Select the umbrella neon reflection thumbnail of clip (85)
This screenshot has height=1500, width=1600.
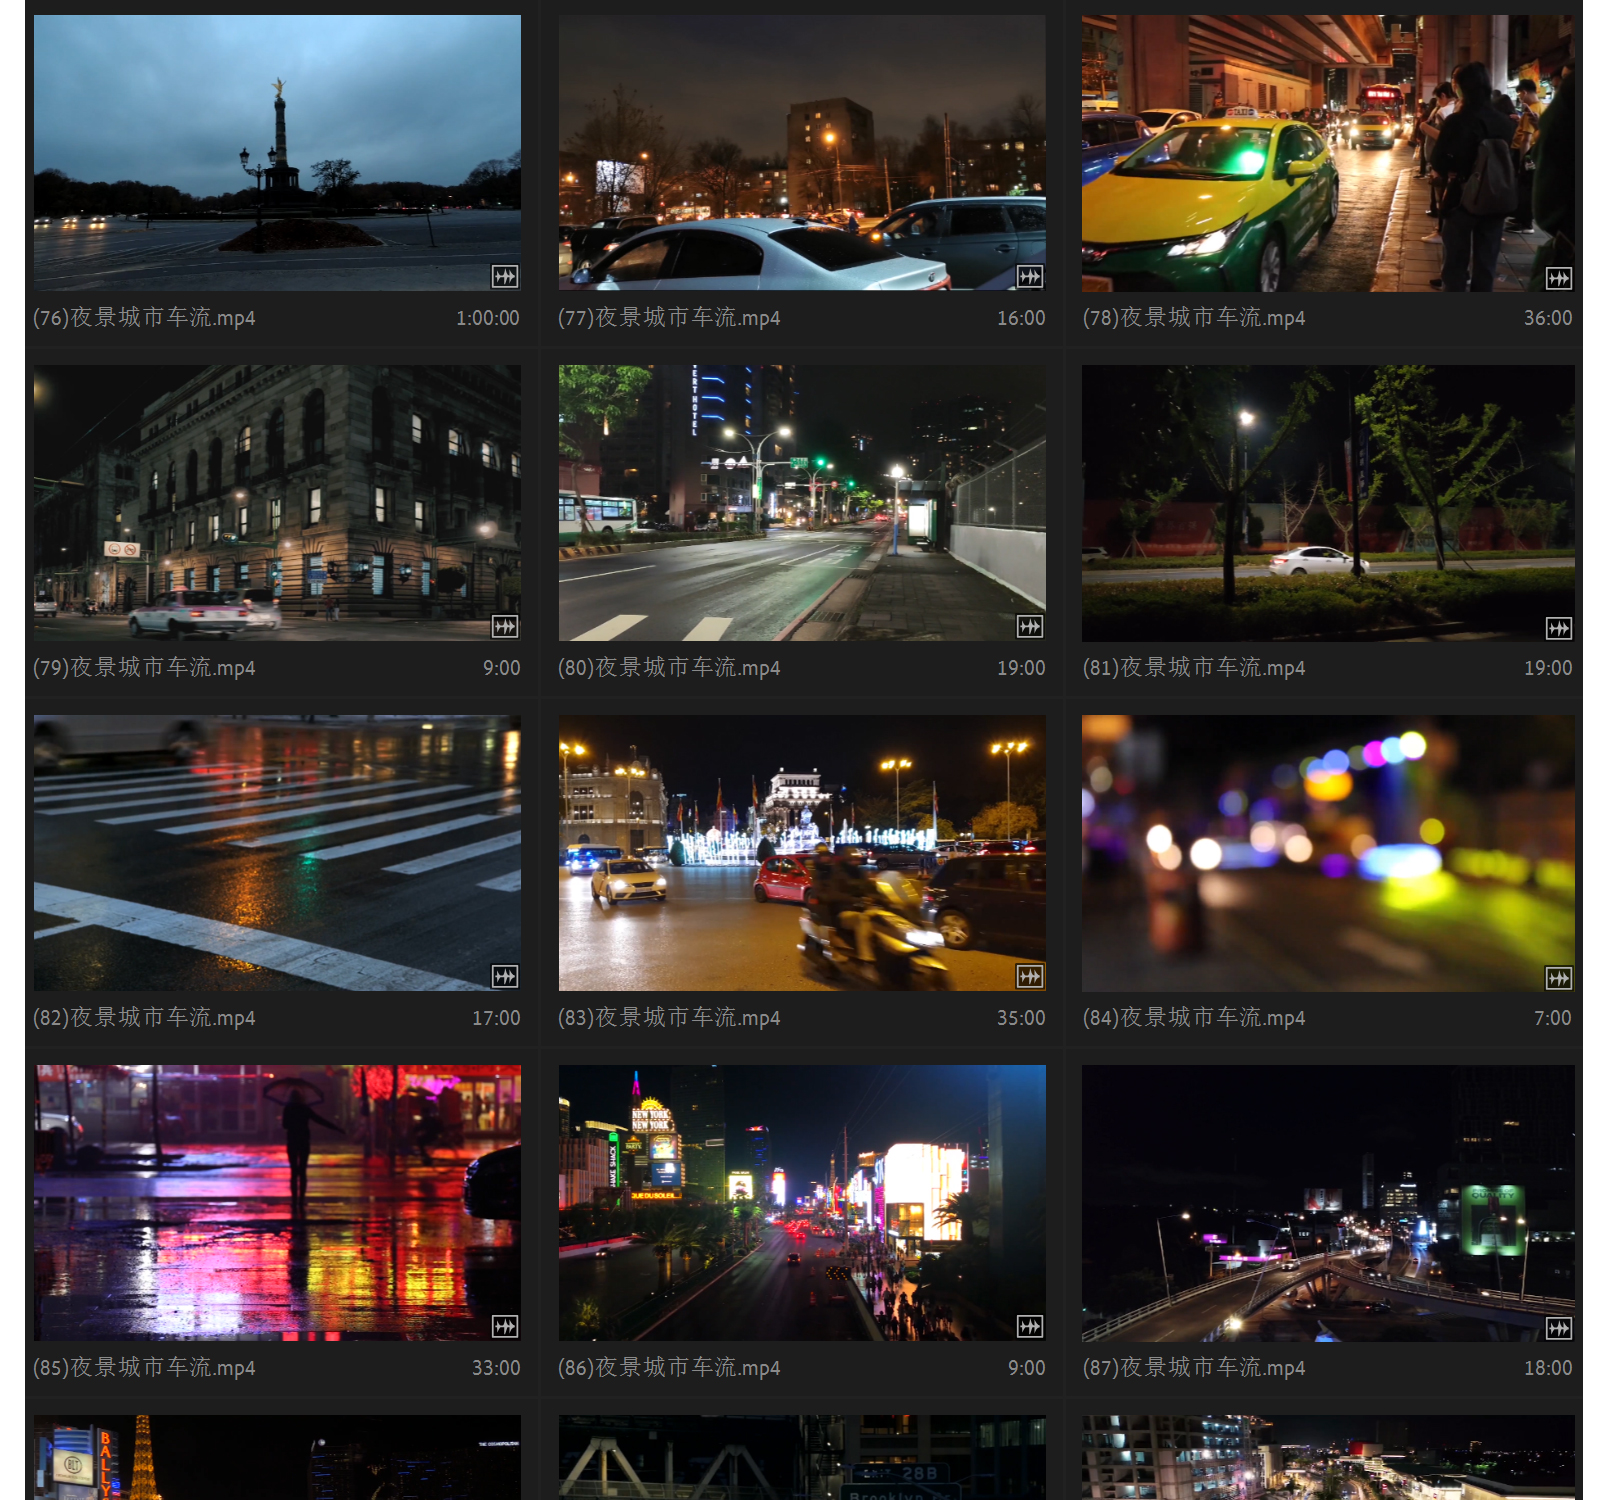point(277,1203)
